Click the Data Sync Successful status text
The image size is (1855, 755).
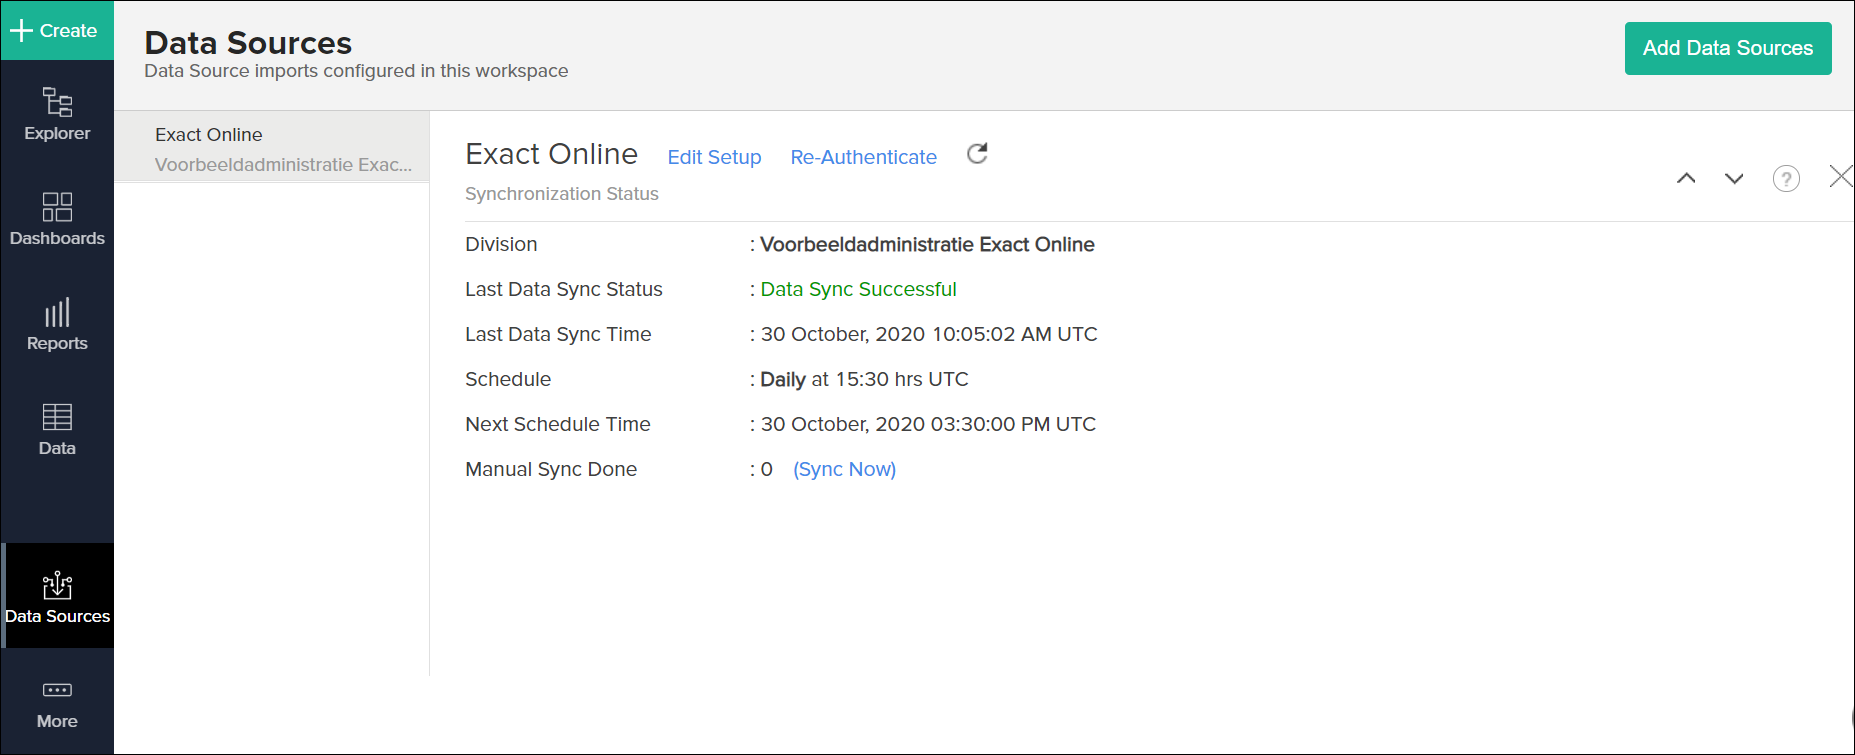pos(858,289)
